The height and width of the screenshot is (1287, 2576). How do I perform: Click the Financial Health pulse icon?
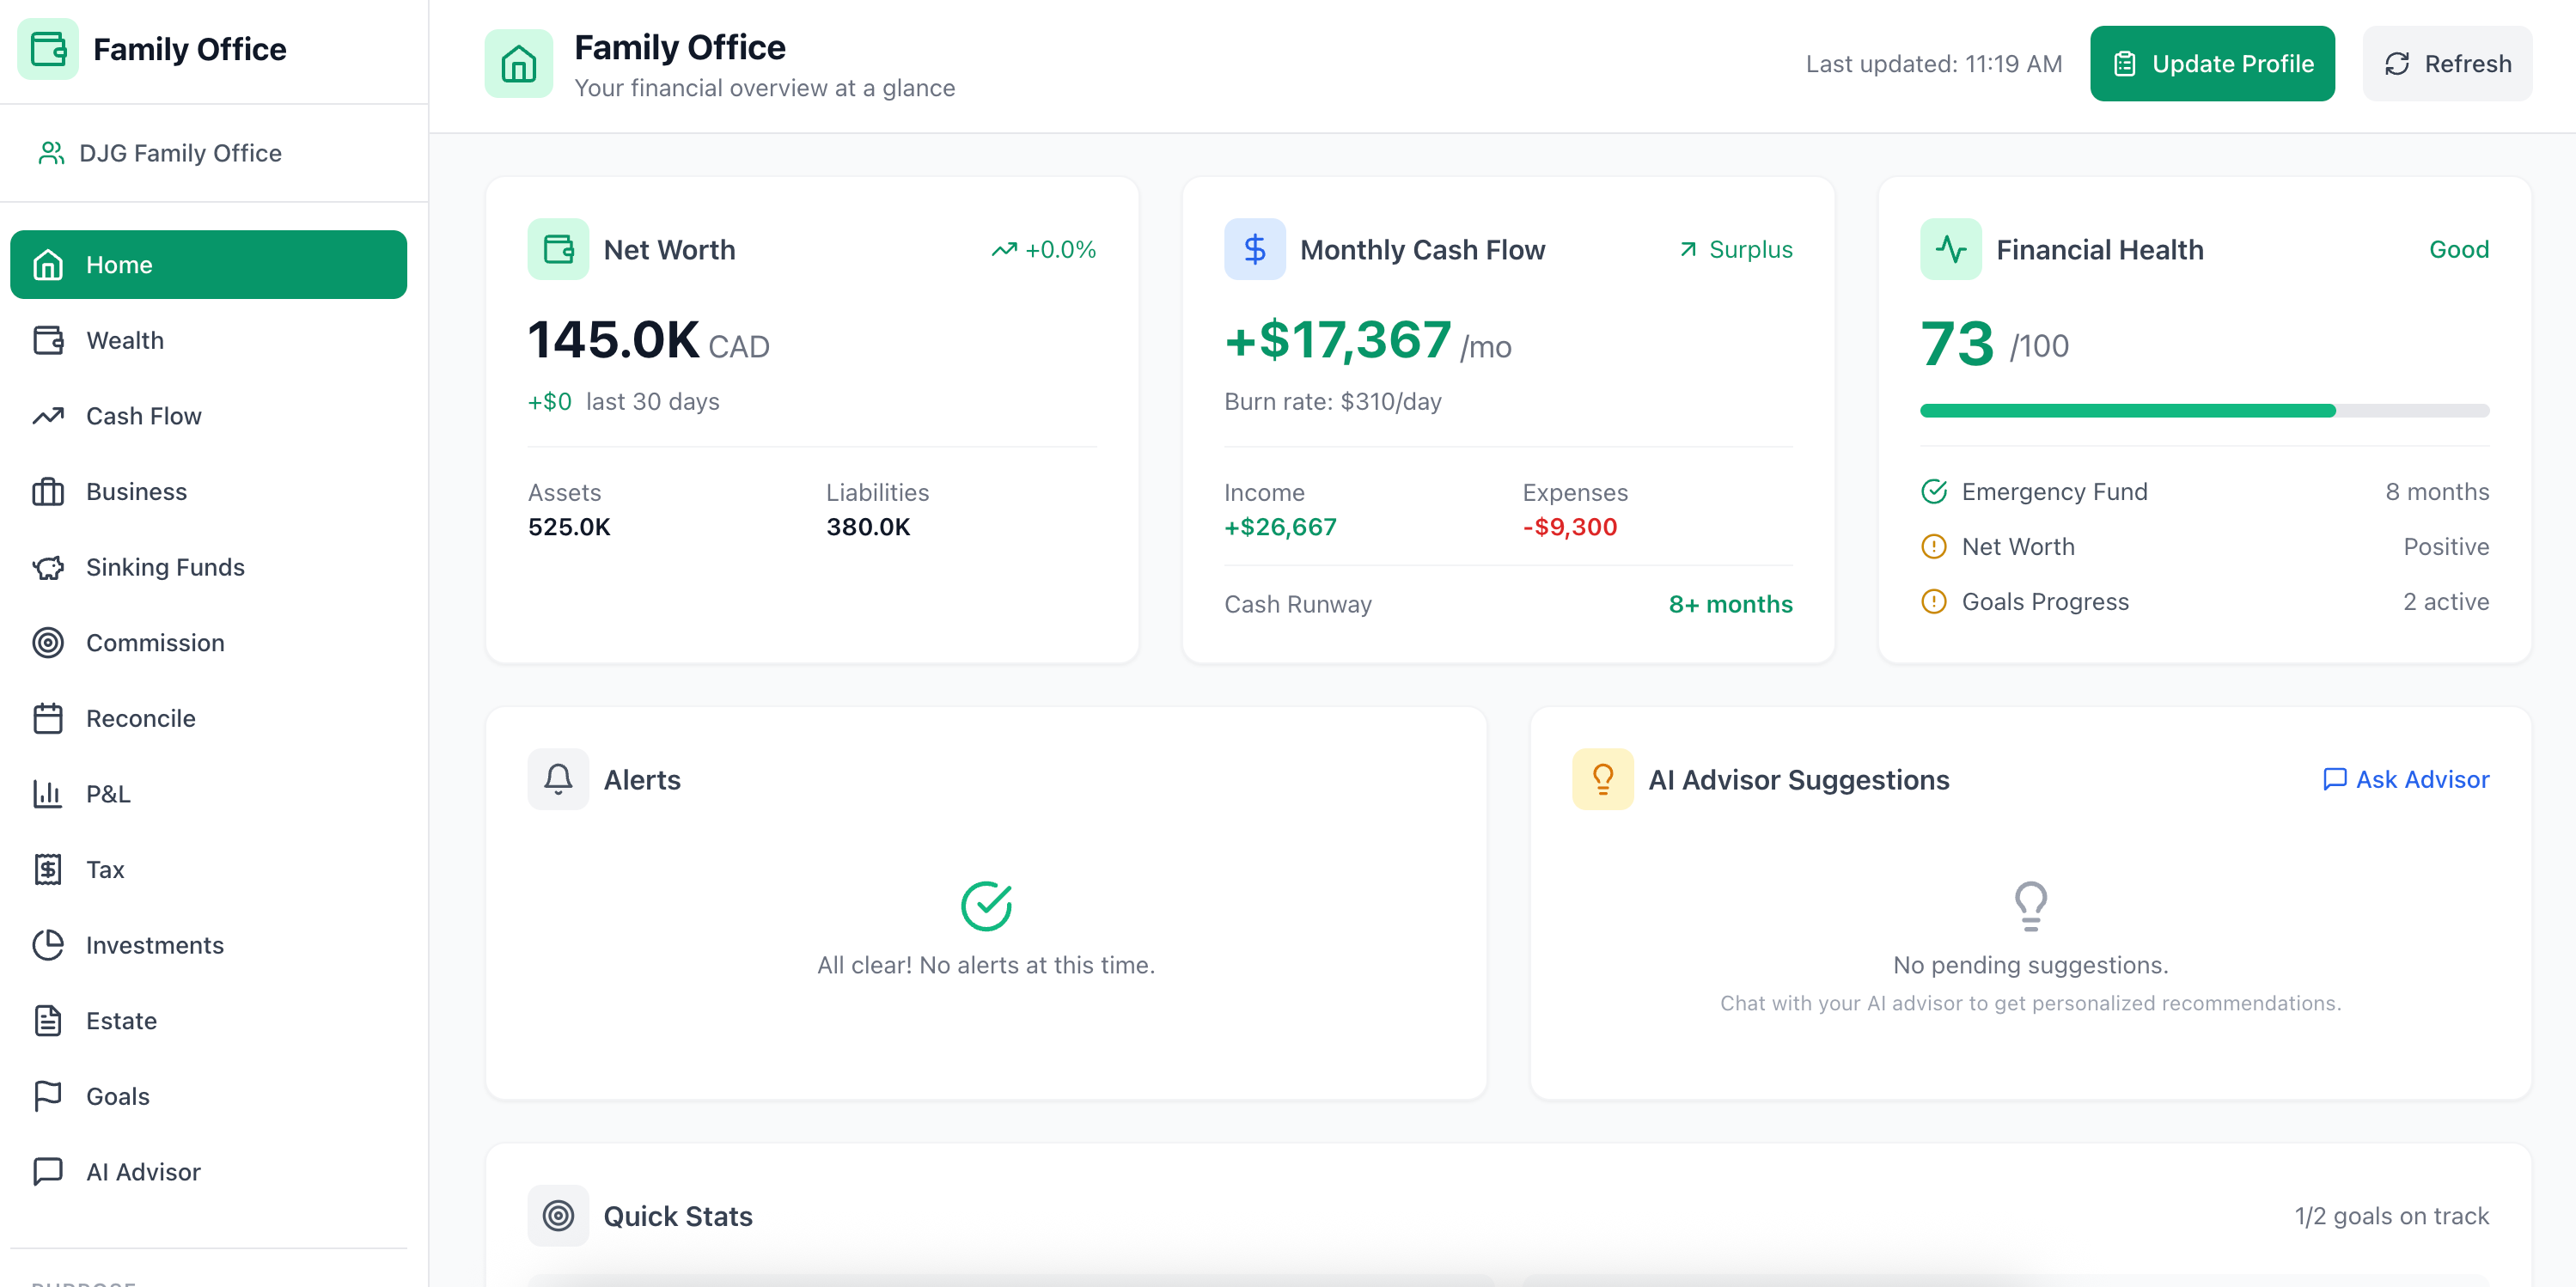[x=1950, y=249]
